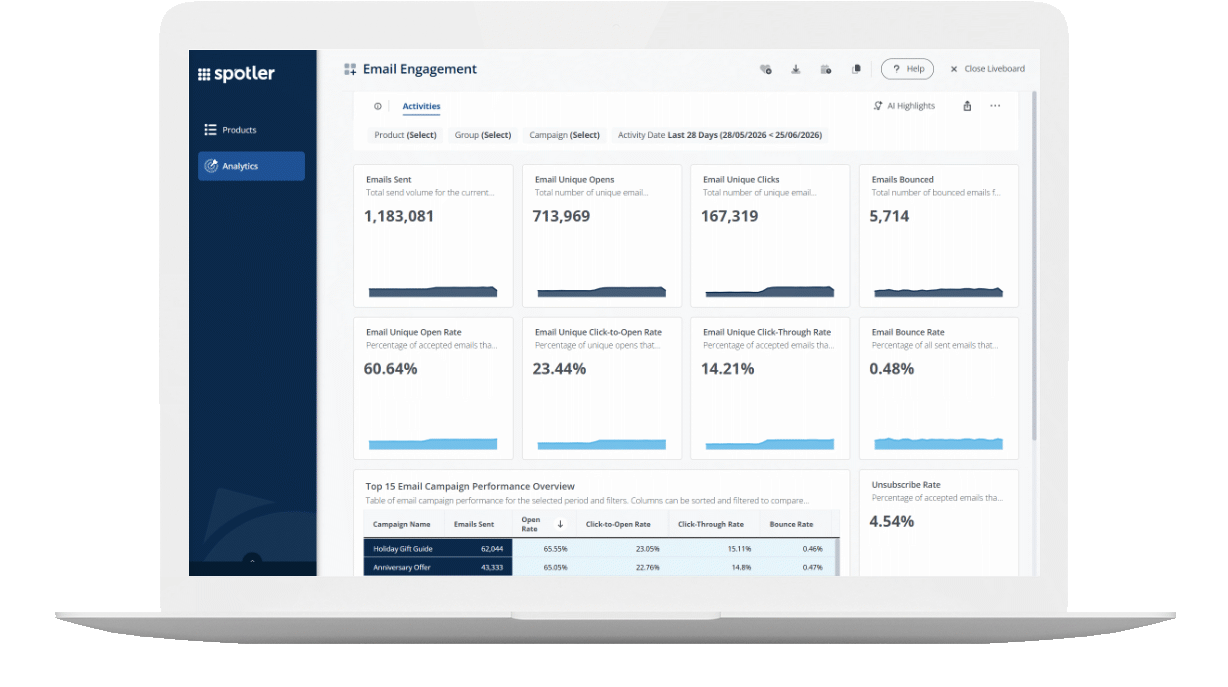
Task: Click the info icon beside Activities
Action: 378,106
